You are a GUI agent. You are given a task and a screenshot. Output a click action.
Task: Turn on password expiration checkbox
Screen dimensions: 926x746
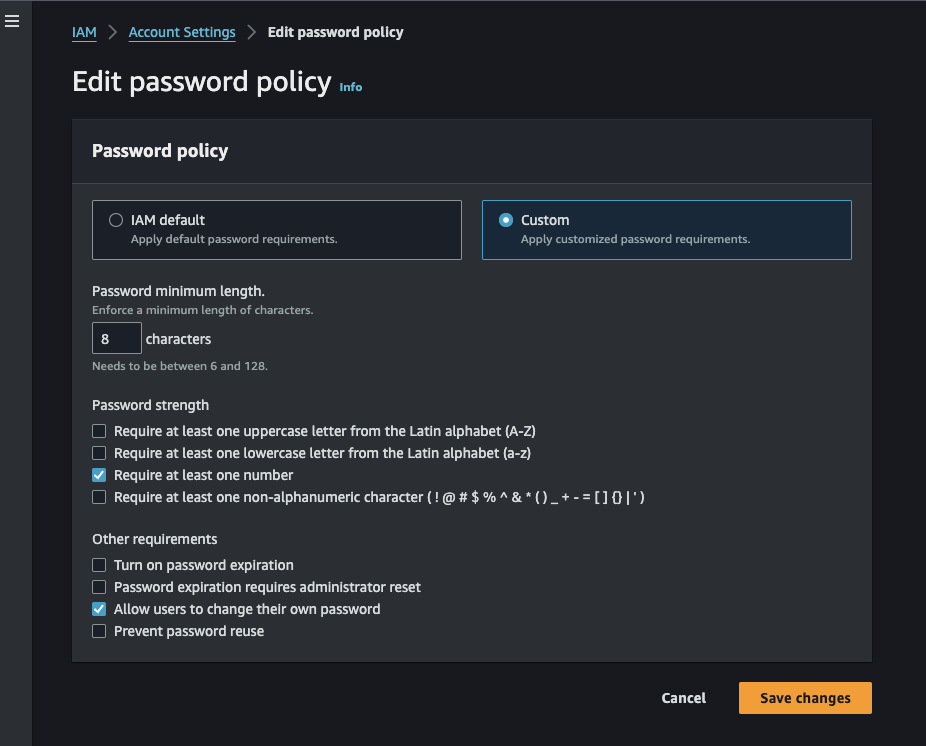pyautogui.click(x=99, y=565)
